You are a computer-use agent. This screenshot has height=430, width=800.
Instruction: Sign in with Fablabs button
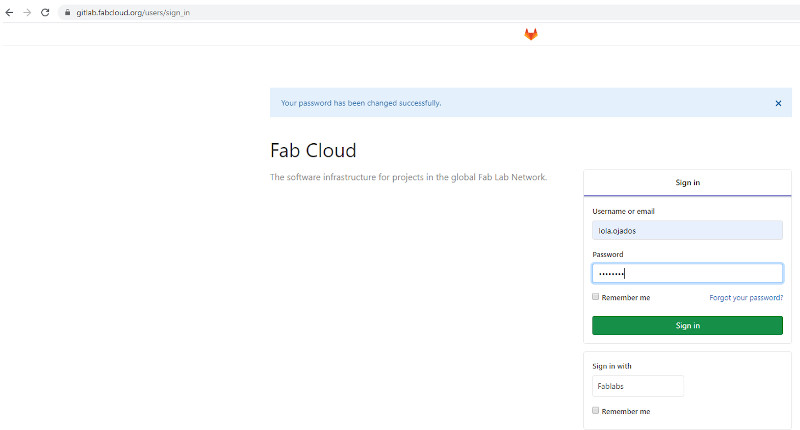[638, 386]
